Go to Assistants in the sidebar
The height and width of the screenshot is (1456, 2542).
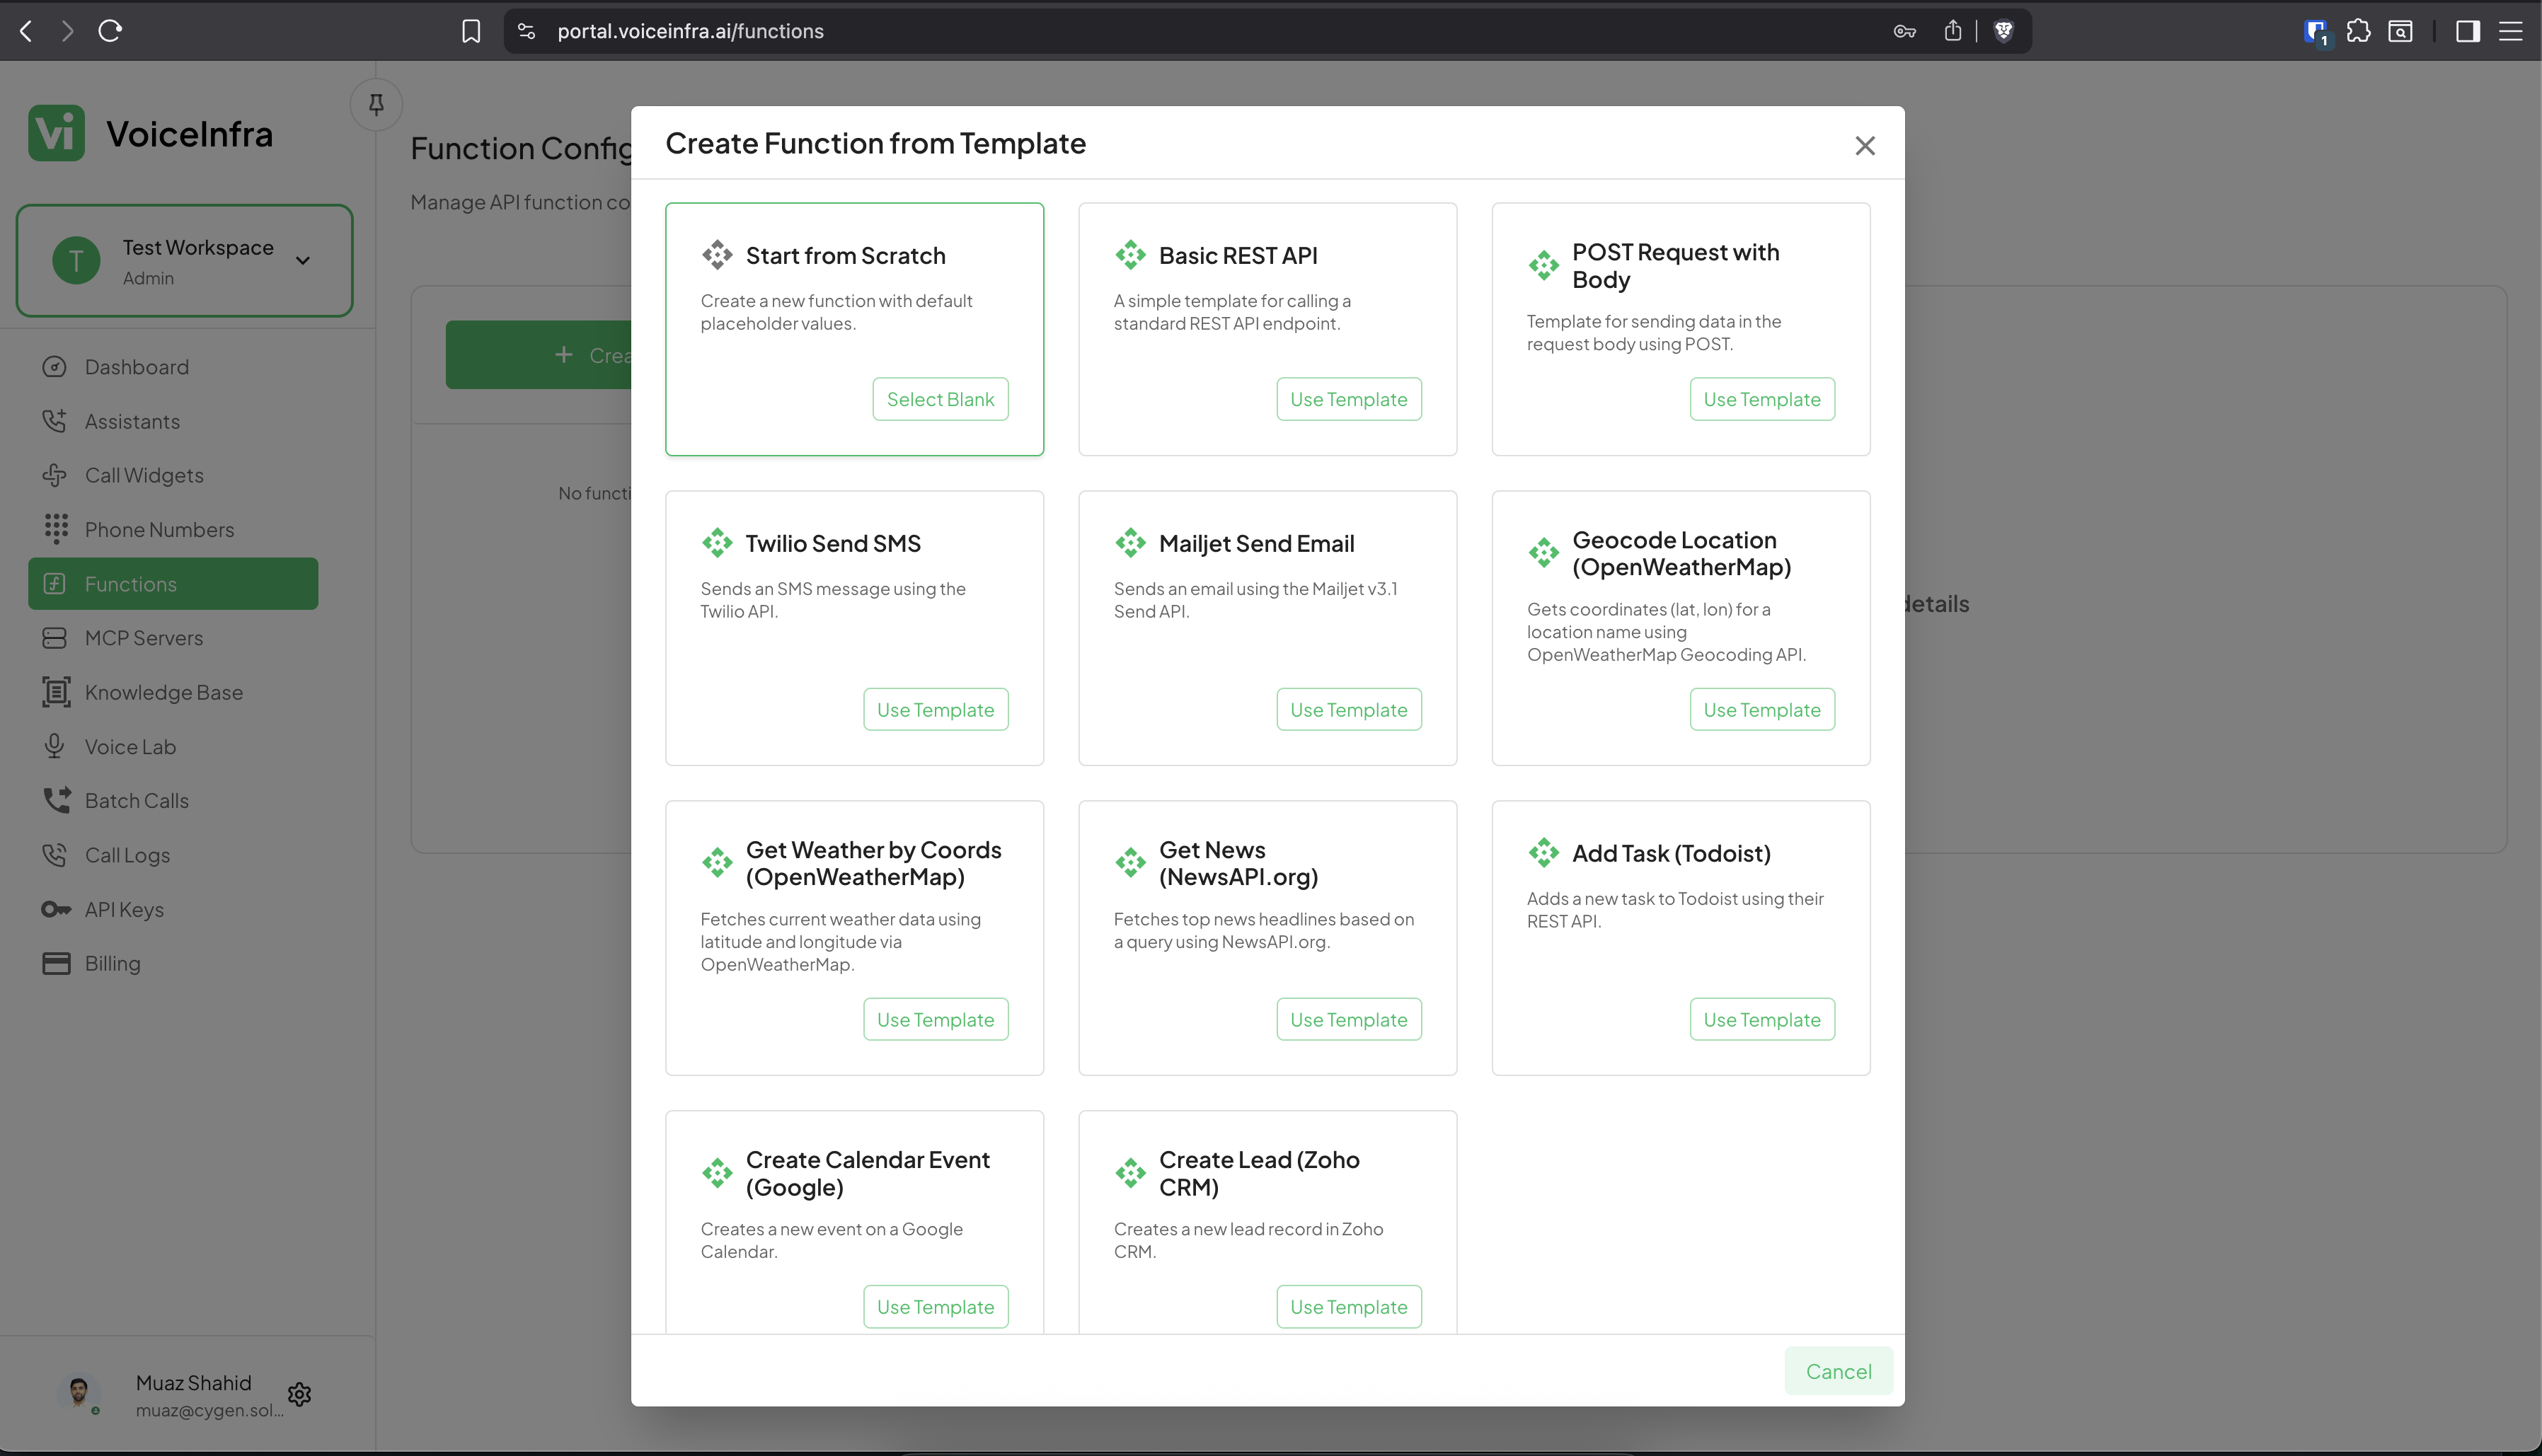click(173, 421)
